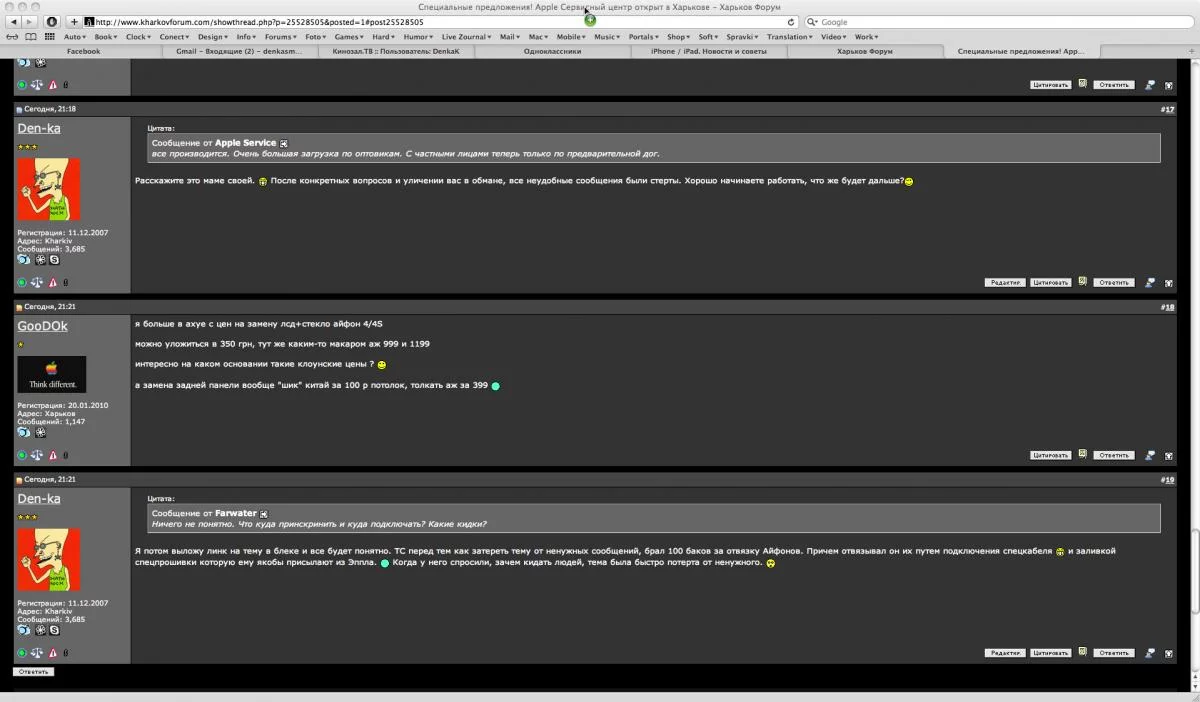Image resolution: width=1200 pixels, height=702 pixels.
Task: Expand the Book bookmarks folder
Action: pyautogui.click(x=107, y=37)
